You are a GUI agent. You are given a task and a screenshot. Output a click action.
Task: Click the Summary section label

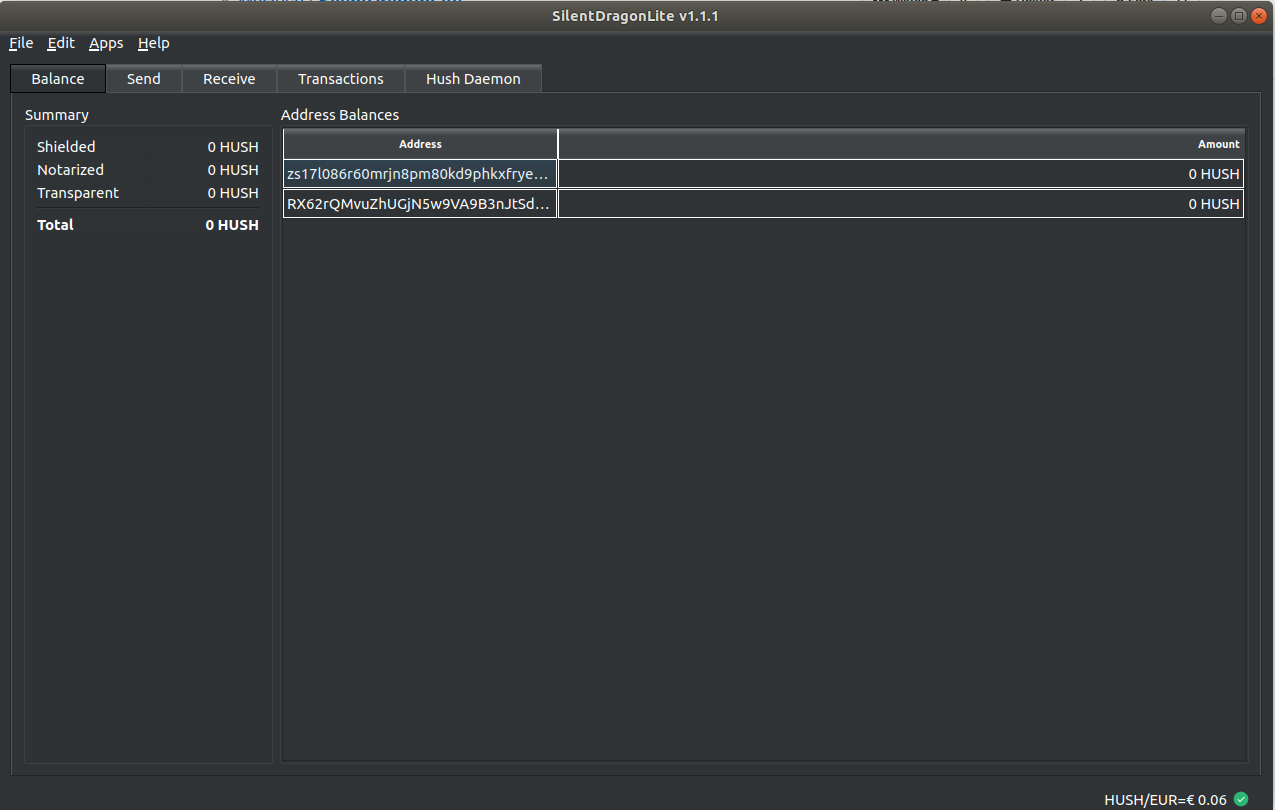coord(57,115)
